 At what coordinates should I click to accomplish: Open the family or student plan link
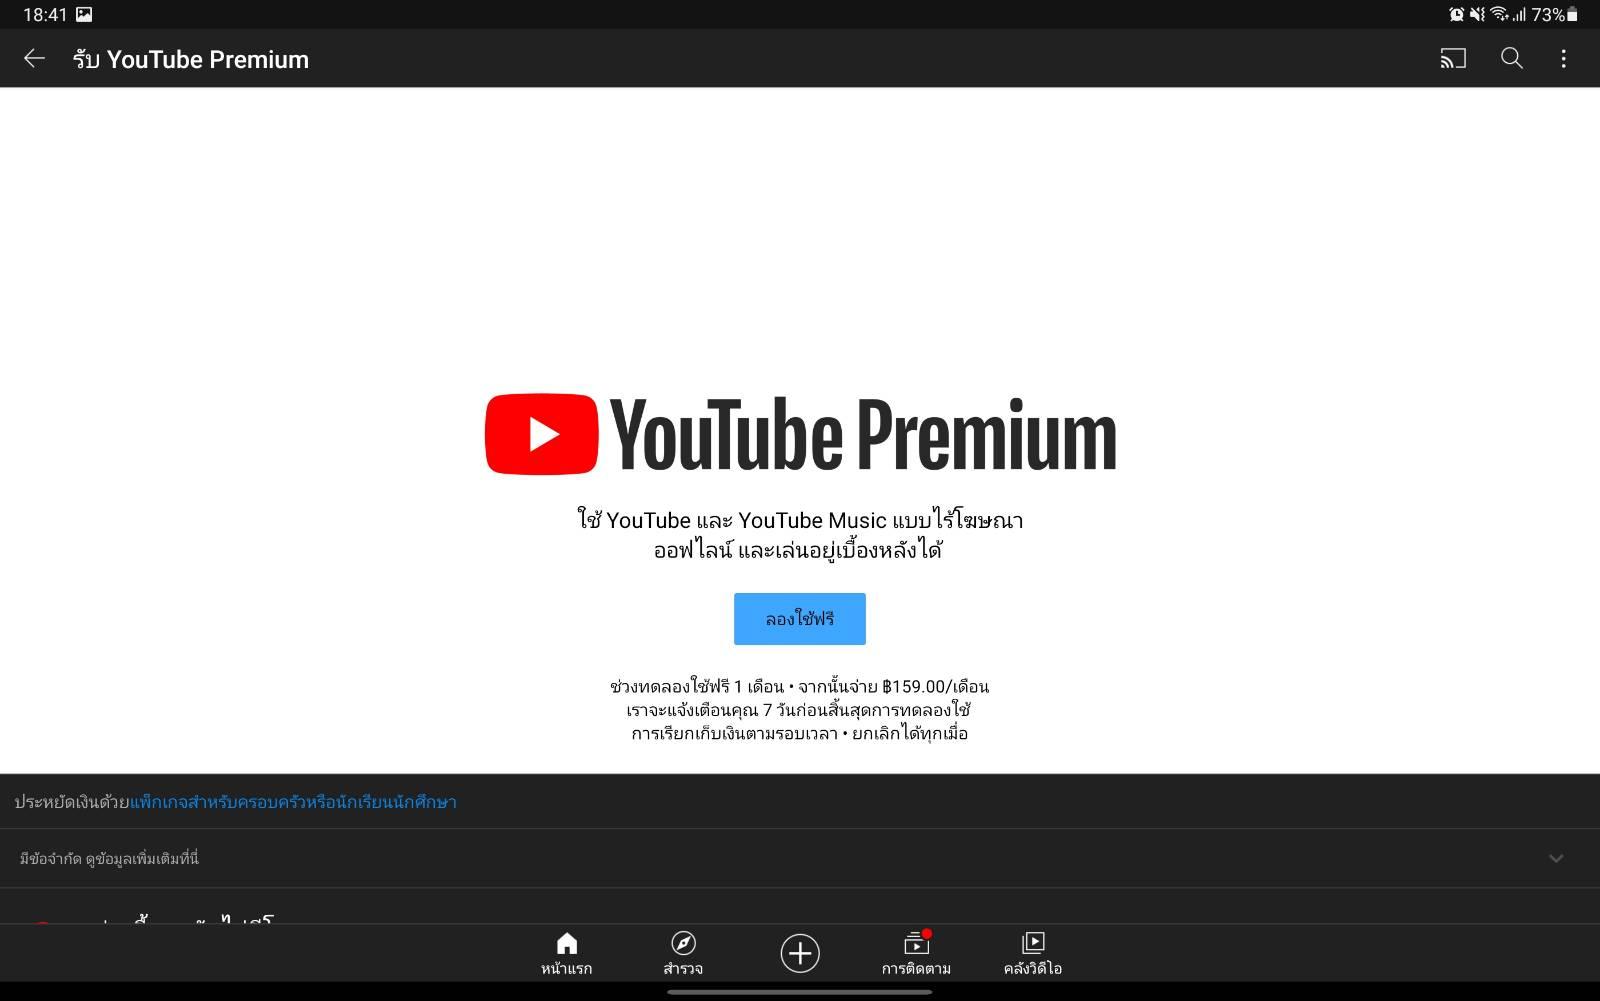click(x=293, y=802)
